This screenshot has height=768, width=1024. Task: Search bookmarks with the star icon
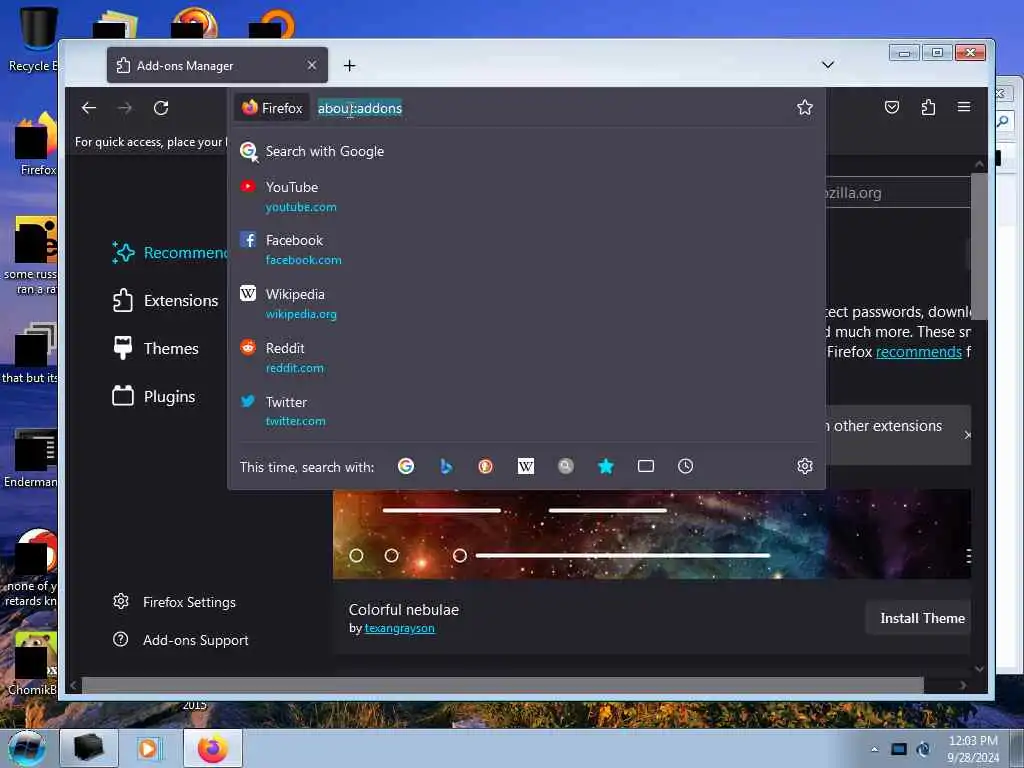point(606,466)
